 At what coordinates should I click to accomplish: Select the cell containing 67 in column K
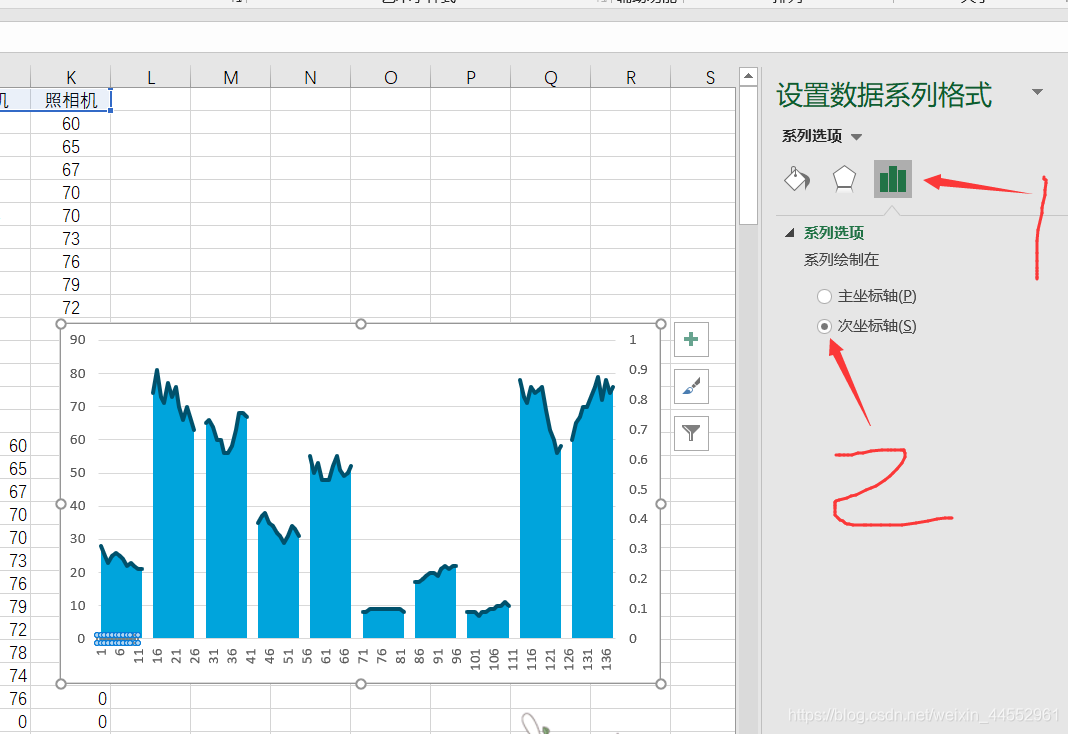pyautogui.click(x=71, y=170)
